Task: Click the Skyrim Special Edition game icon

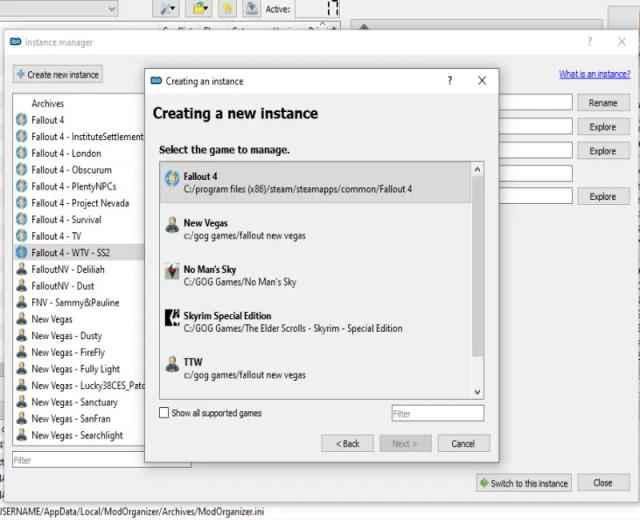Action: (x=172, y=317)
